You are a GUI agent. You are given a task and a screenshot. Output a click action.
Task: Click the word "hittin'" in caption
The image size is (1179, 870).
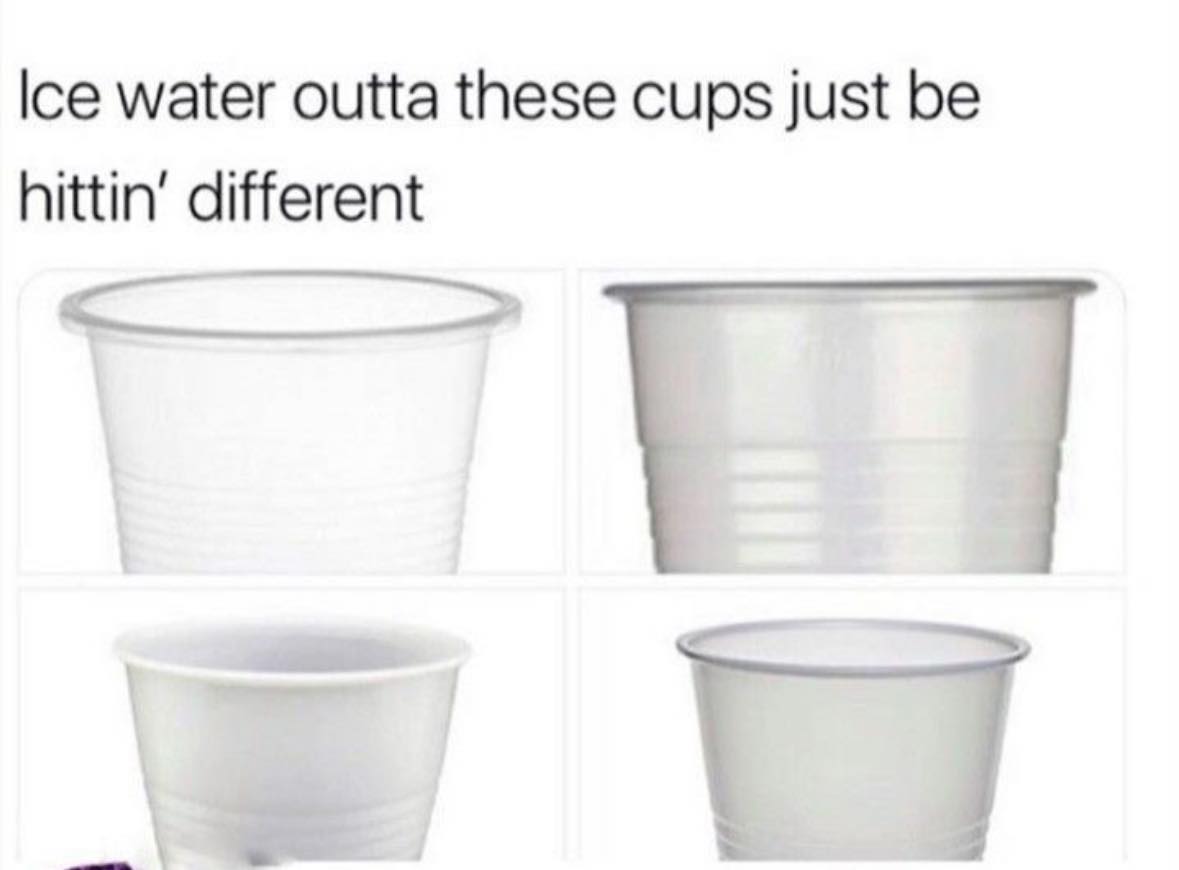(99, 198)
